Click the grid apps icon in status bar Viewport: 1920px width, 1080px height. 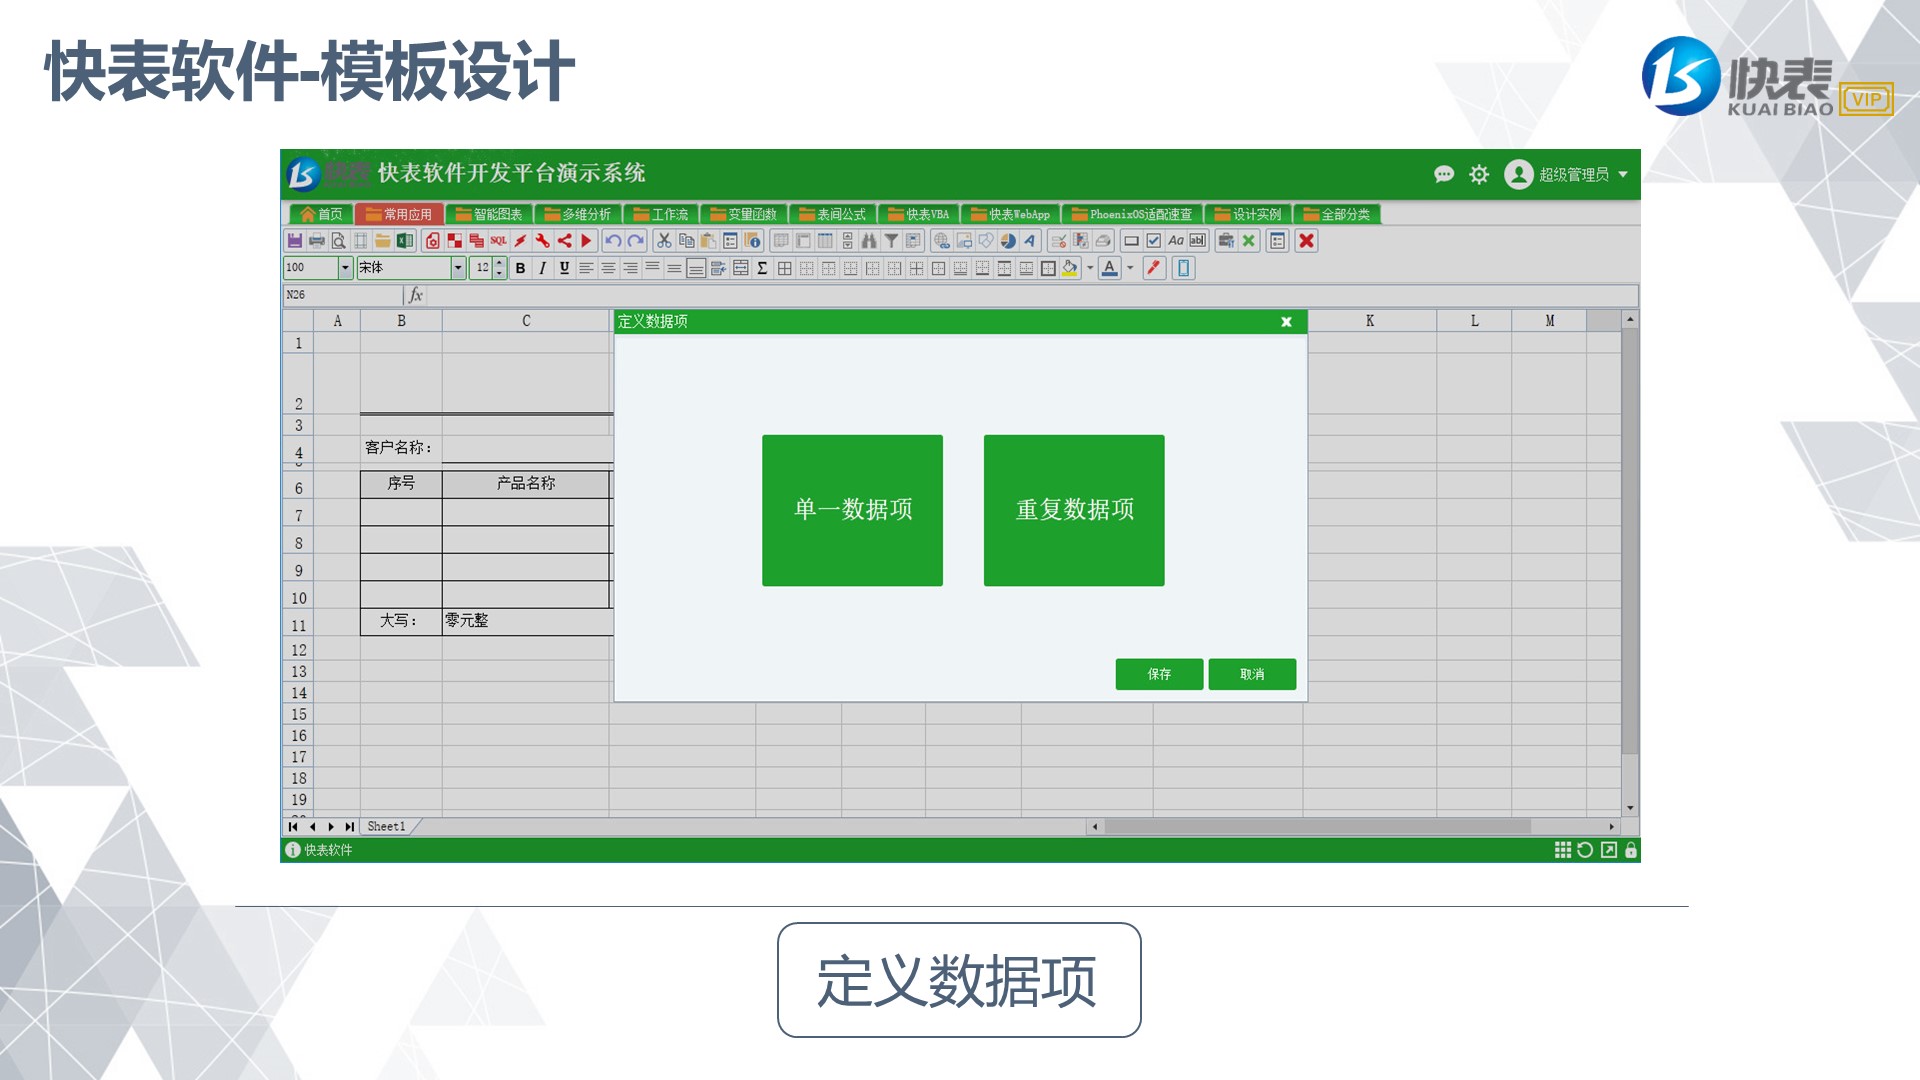pos(1562,850)
